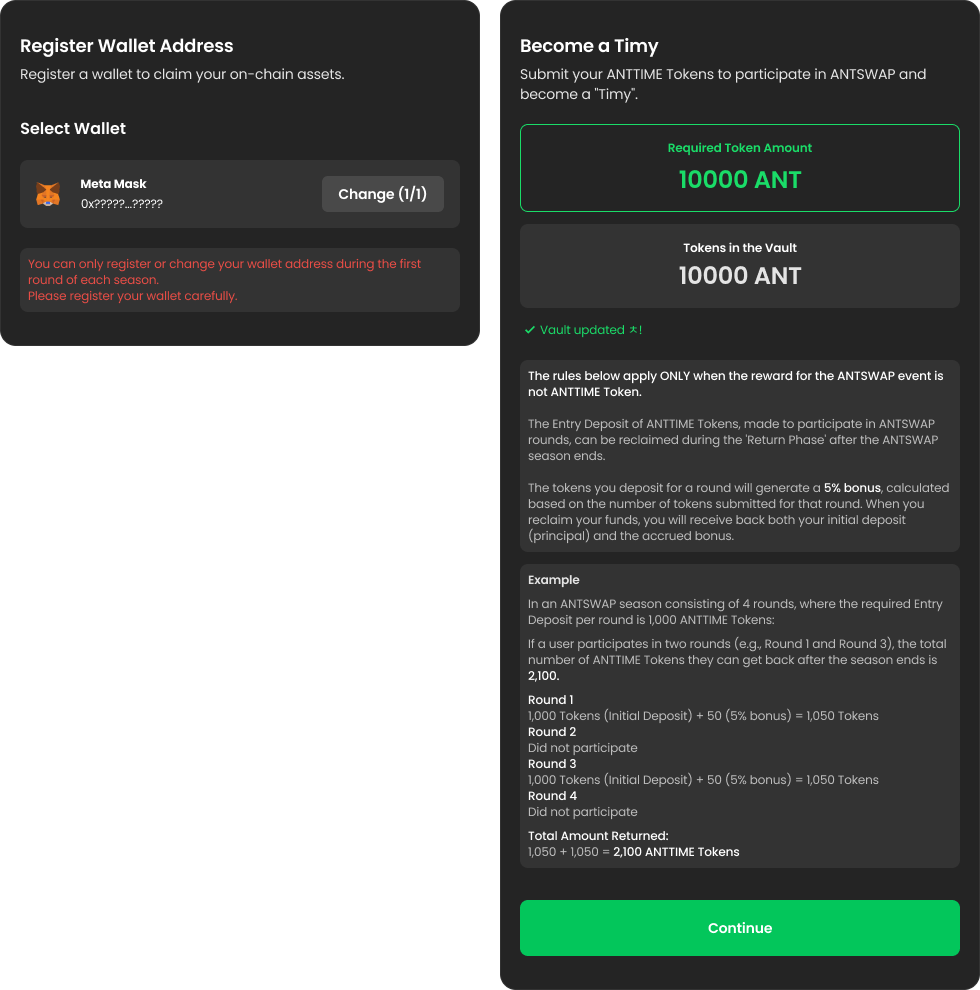Click the Register Wallet Address heading
Screen dimensions: 980x990
coord(127,46)
